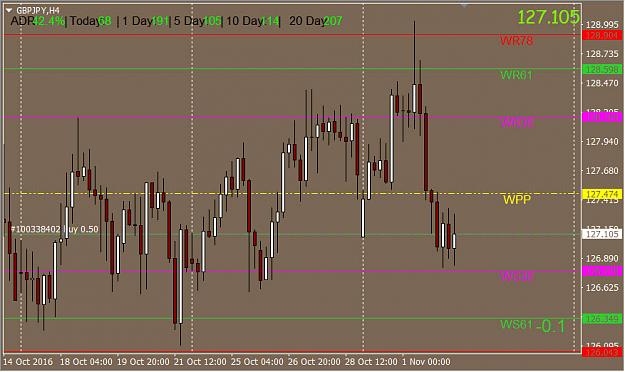Viewport: 625px width, 372px height.
Task: Click the 128.995 price scale value
Action: [602, 25]
